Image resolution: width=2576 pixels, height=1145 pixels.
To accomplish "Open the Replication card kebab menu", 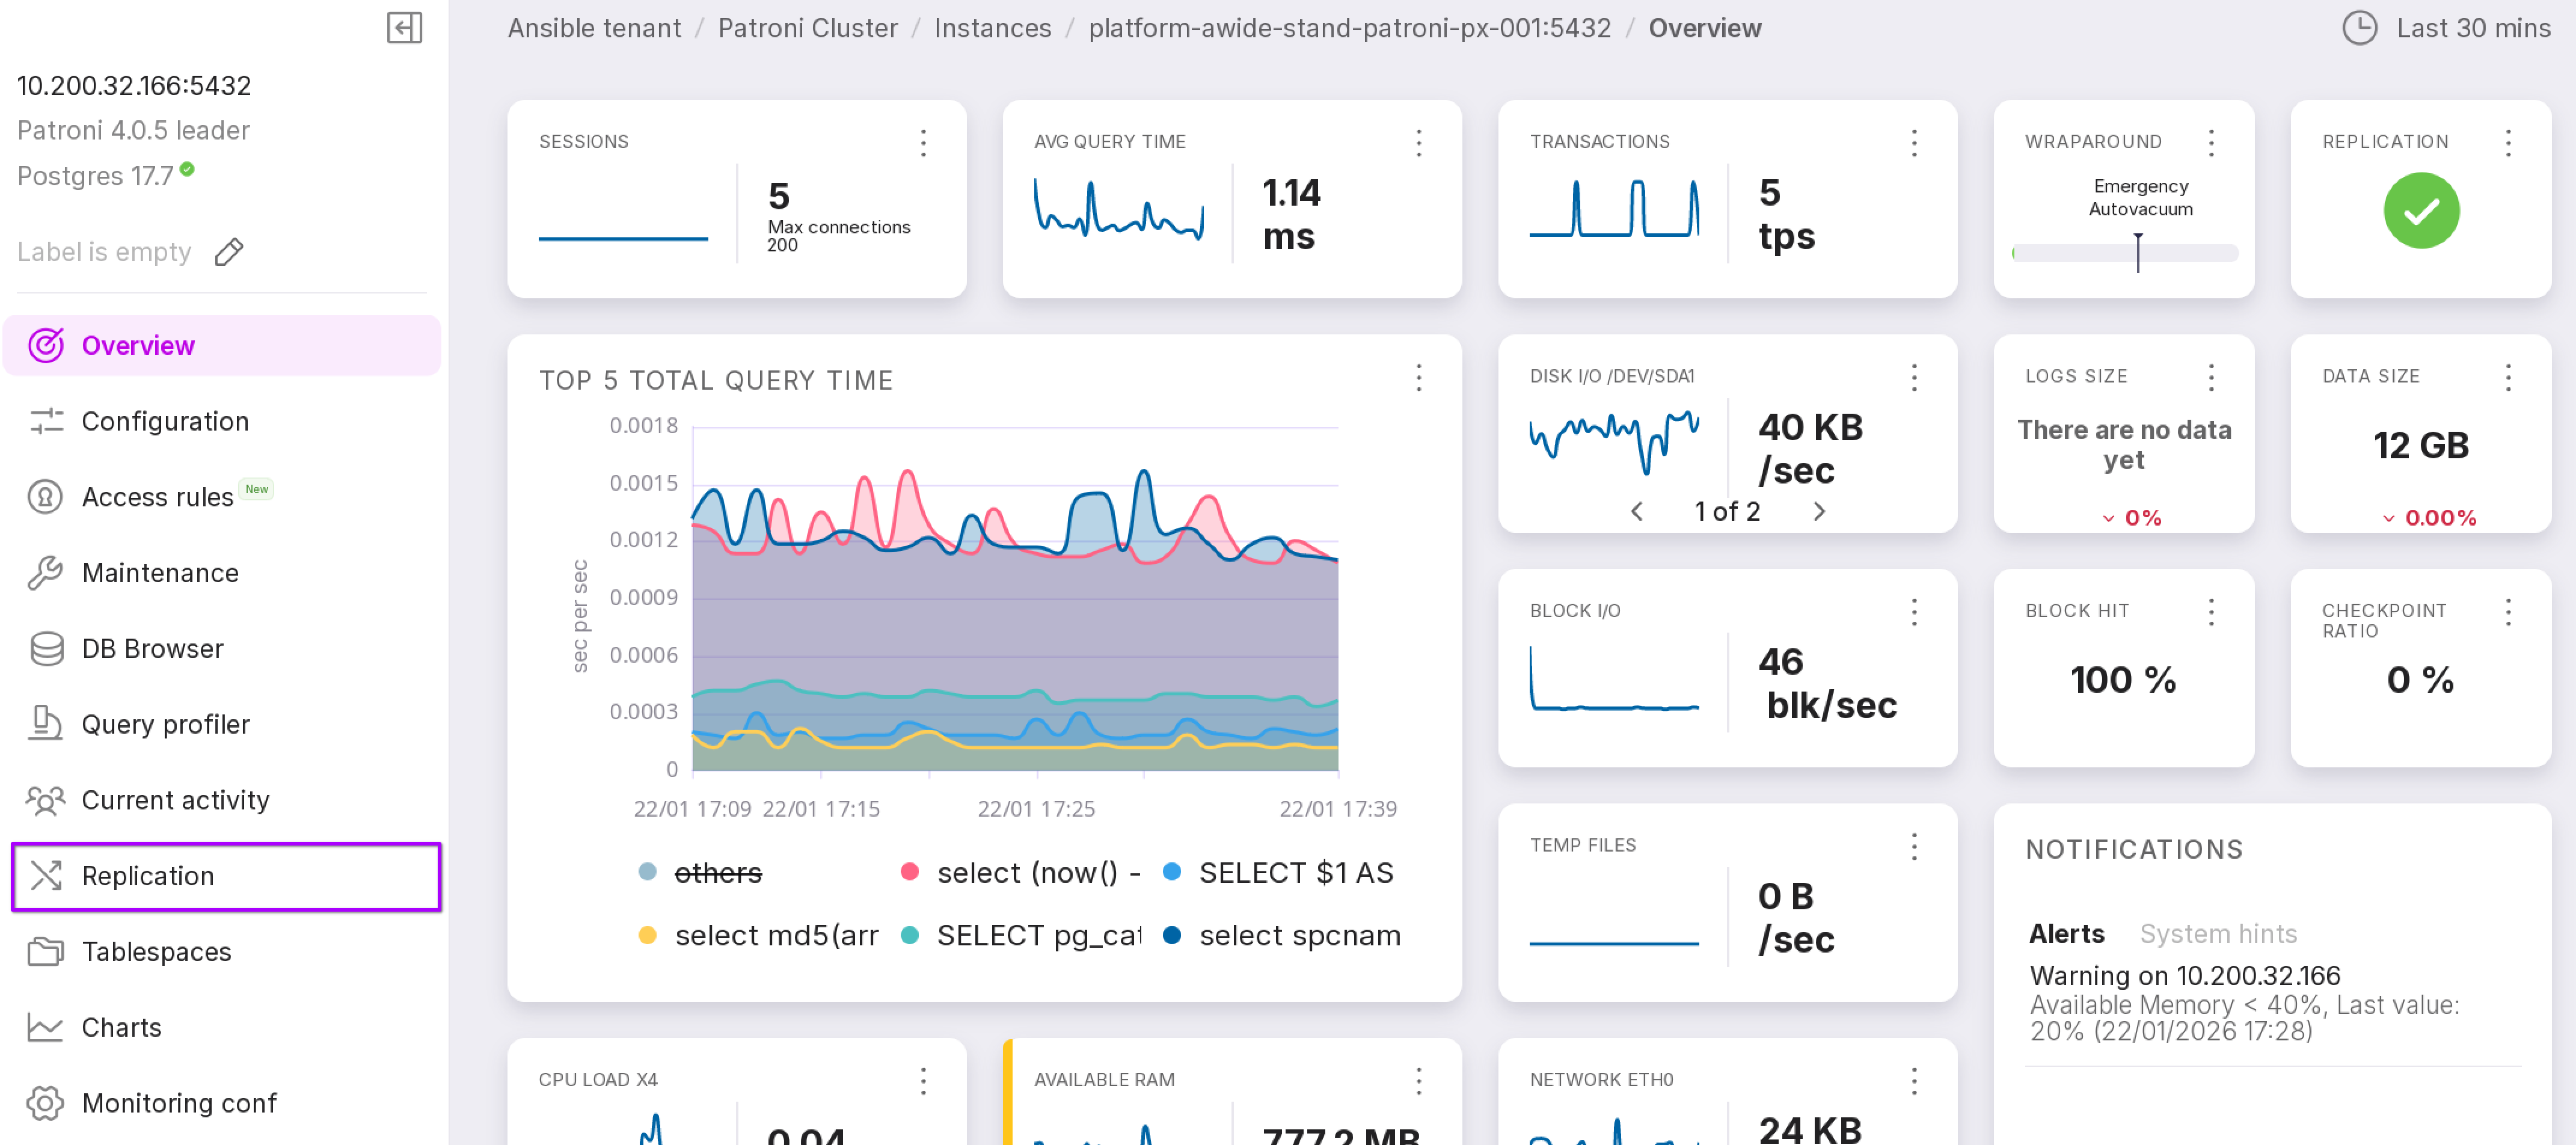I will tap(2507, 142).
